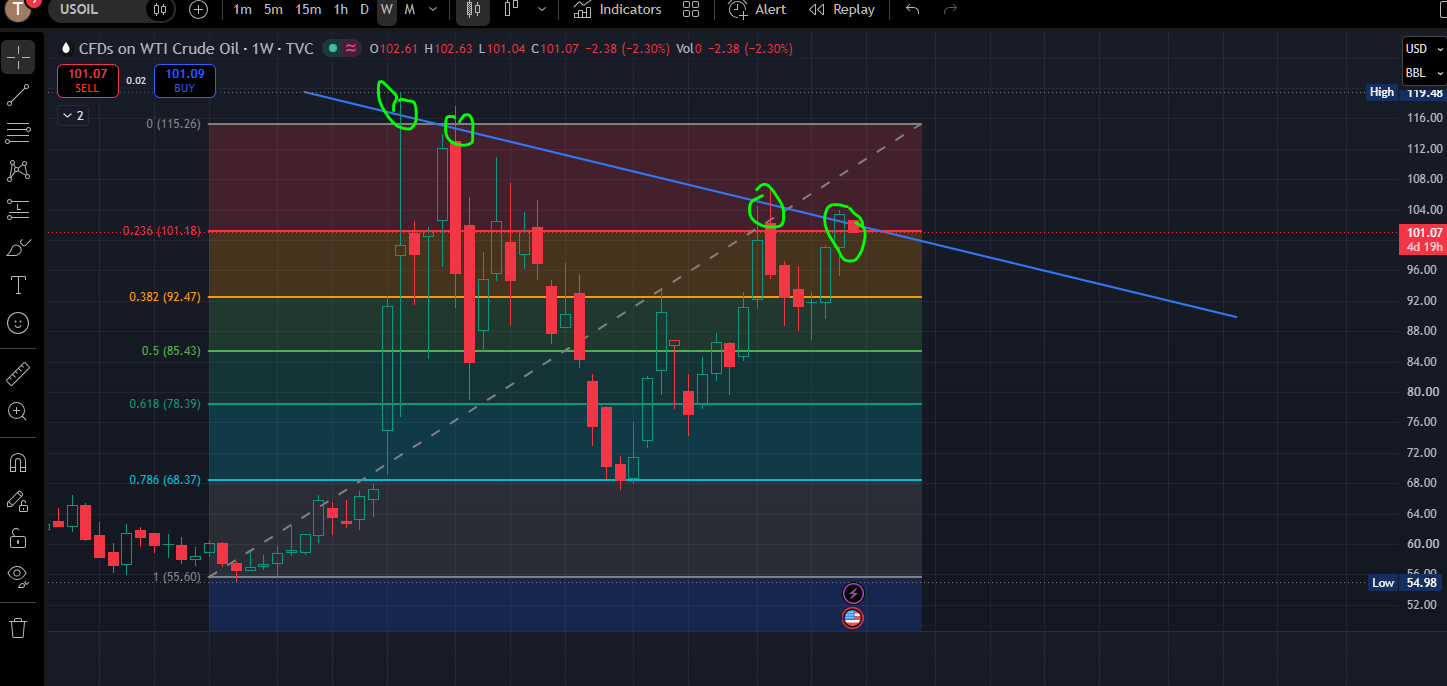
Task: Click the green market status dot
Action: [333, 48]
